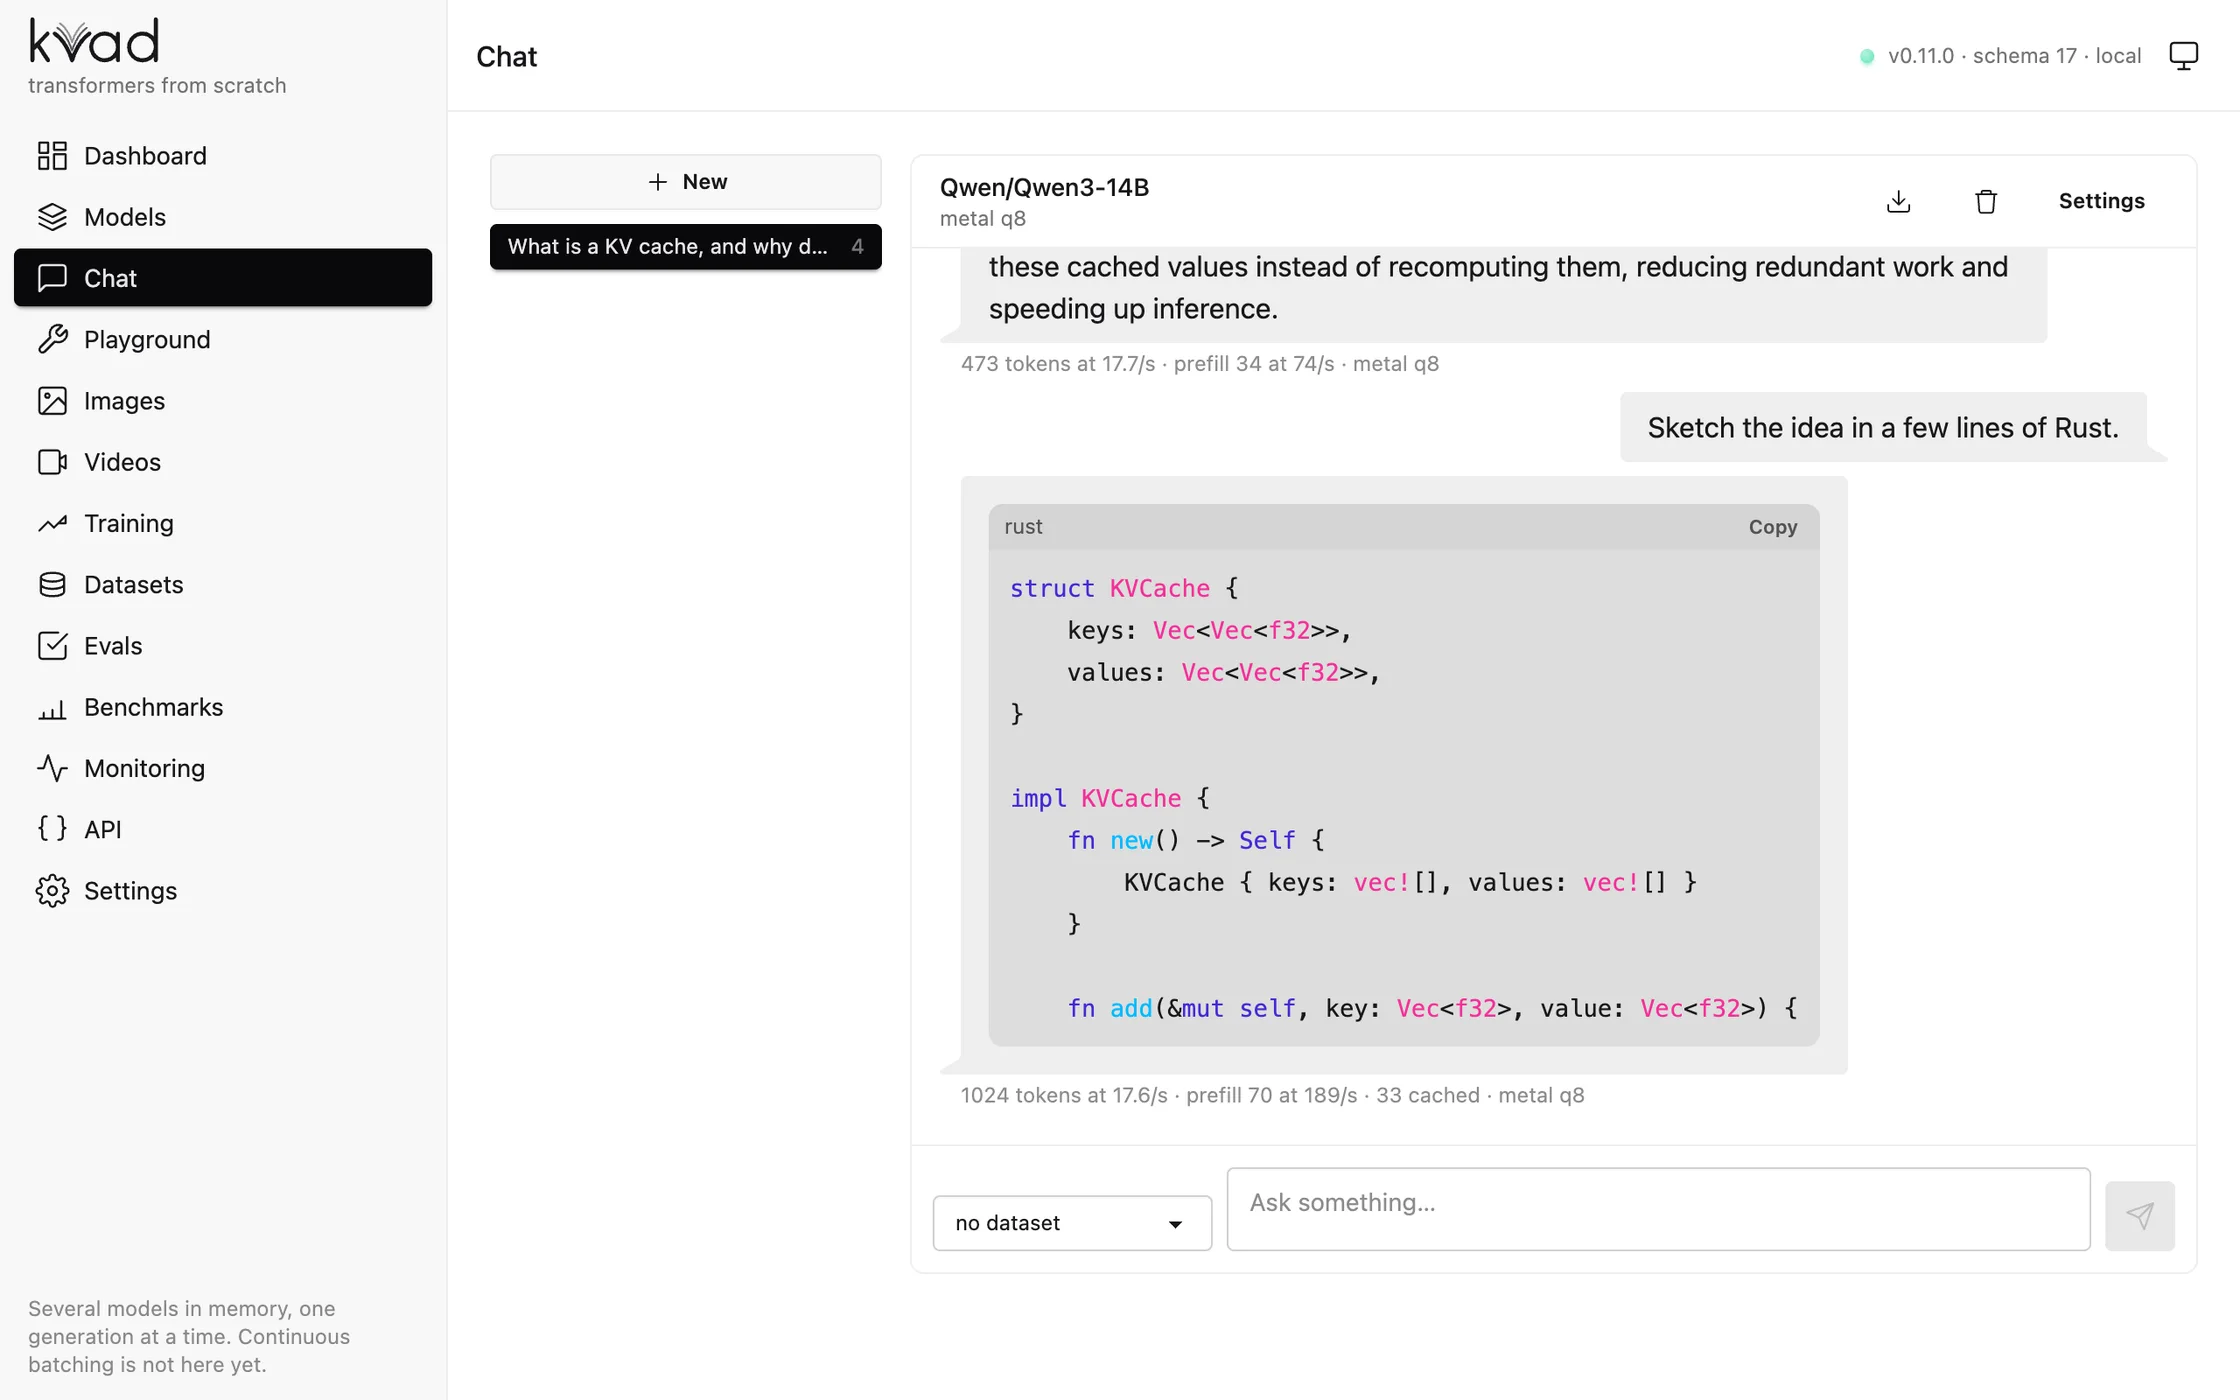Viewport: 2240px width, 1400px height.
Task: Open the no dataset dropdown
Action: [1072, 1223]
